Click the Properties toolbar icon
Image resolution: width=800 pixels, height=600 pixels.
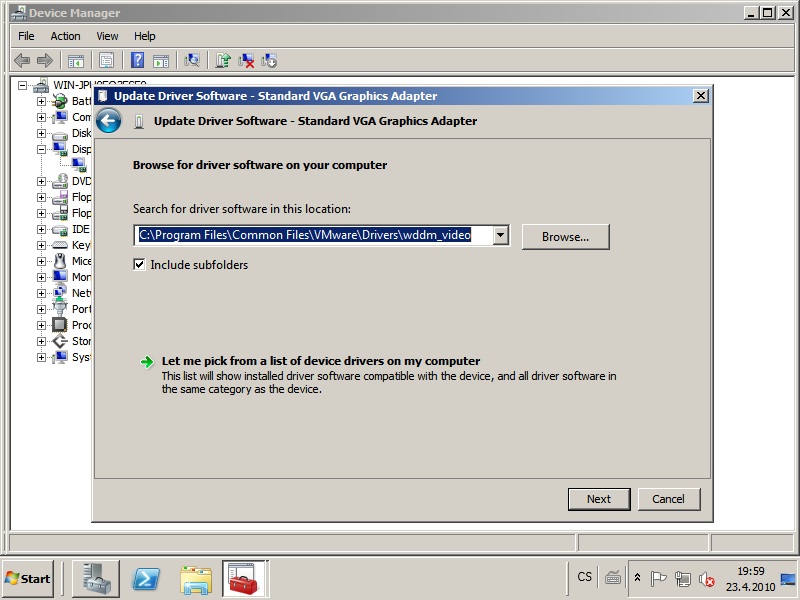(106, 60)
